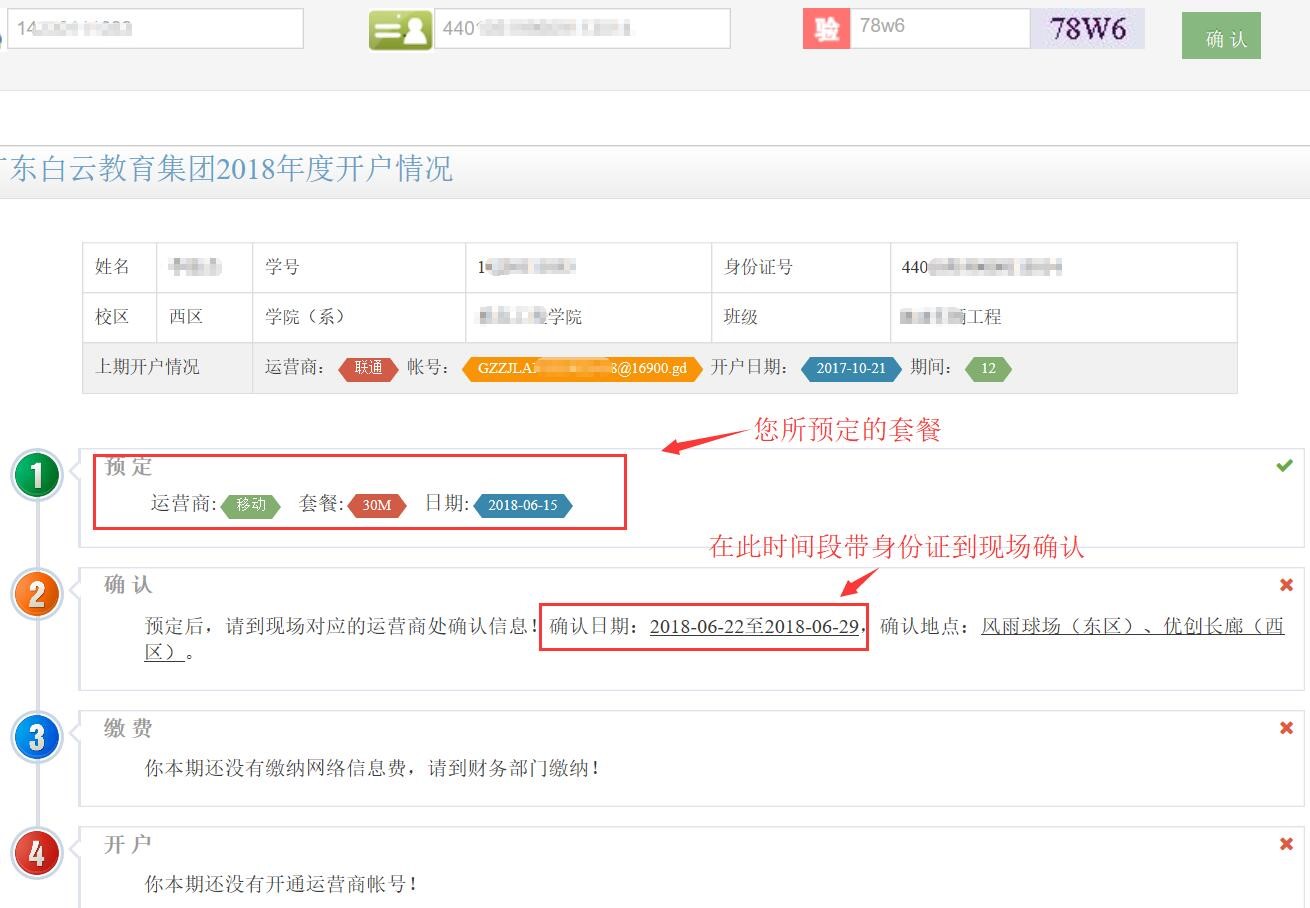Click the green ID card icon
1310x908 pixels.
[400, 30]
